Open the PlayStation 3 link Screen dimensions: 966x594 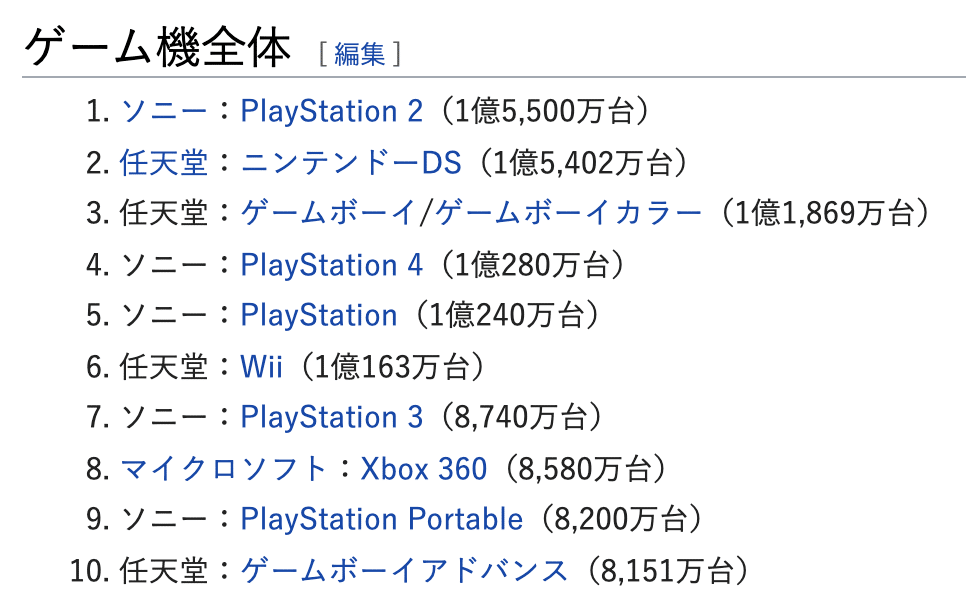pyautogui.click(x=331, y=417)
